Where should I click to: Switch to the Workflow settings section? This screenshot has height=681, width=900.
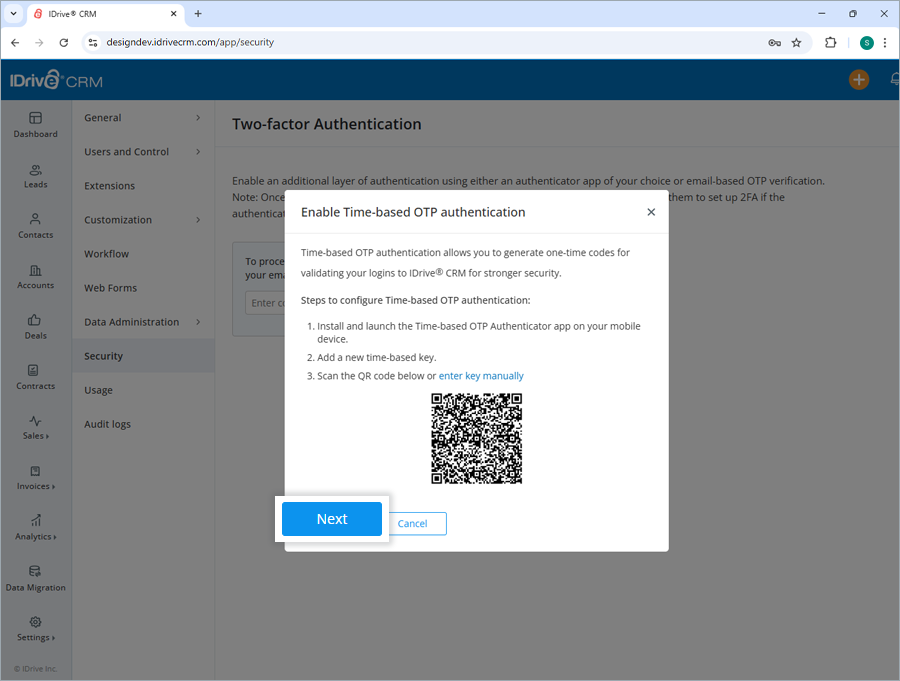(x=106, y=253)
